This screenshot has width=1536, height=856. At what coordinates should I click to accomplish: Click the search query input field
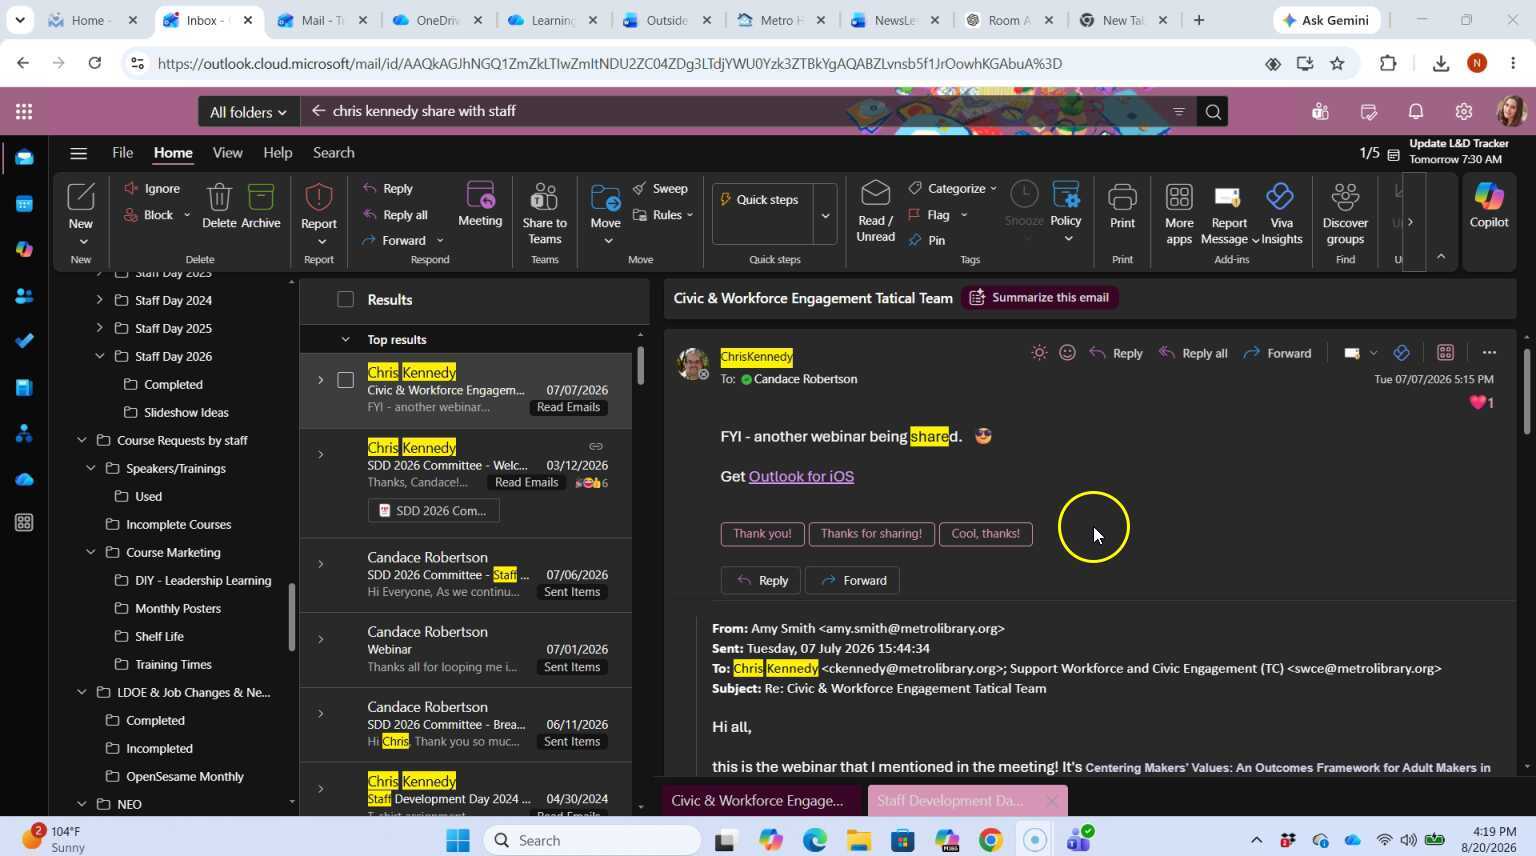pyautogui.click(x=740, y=111)
